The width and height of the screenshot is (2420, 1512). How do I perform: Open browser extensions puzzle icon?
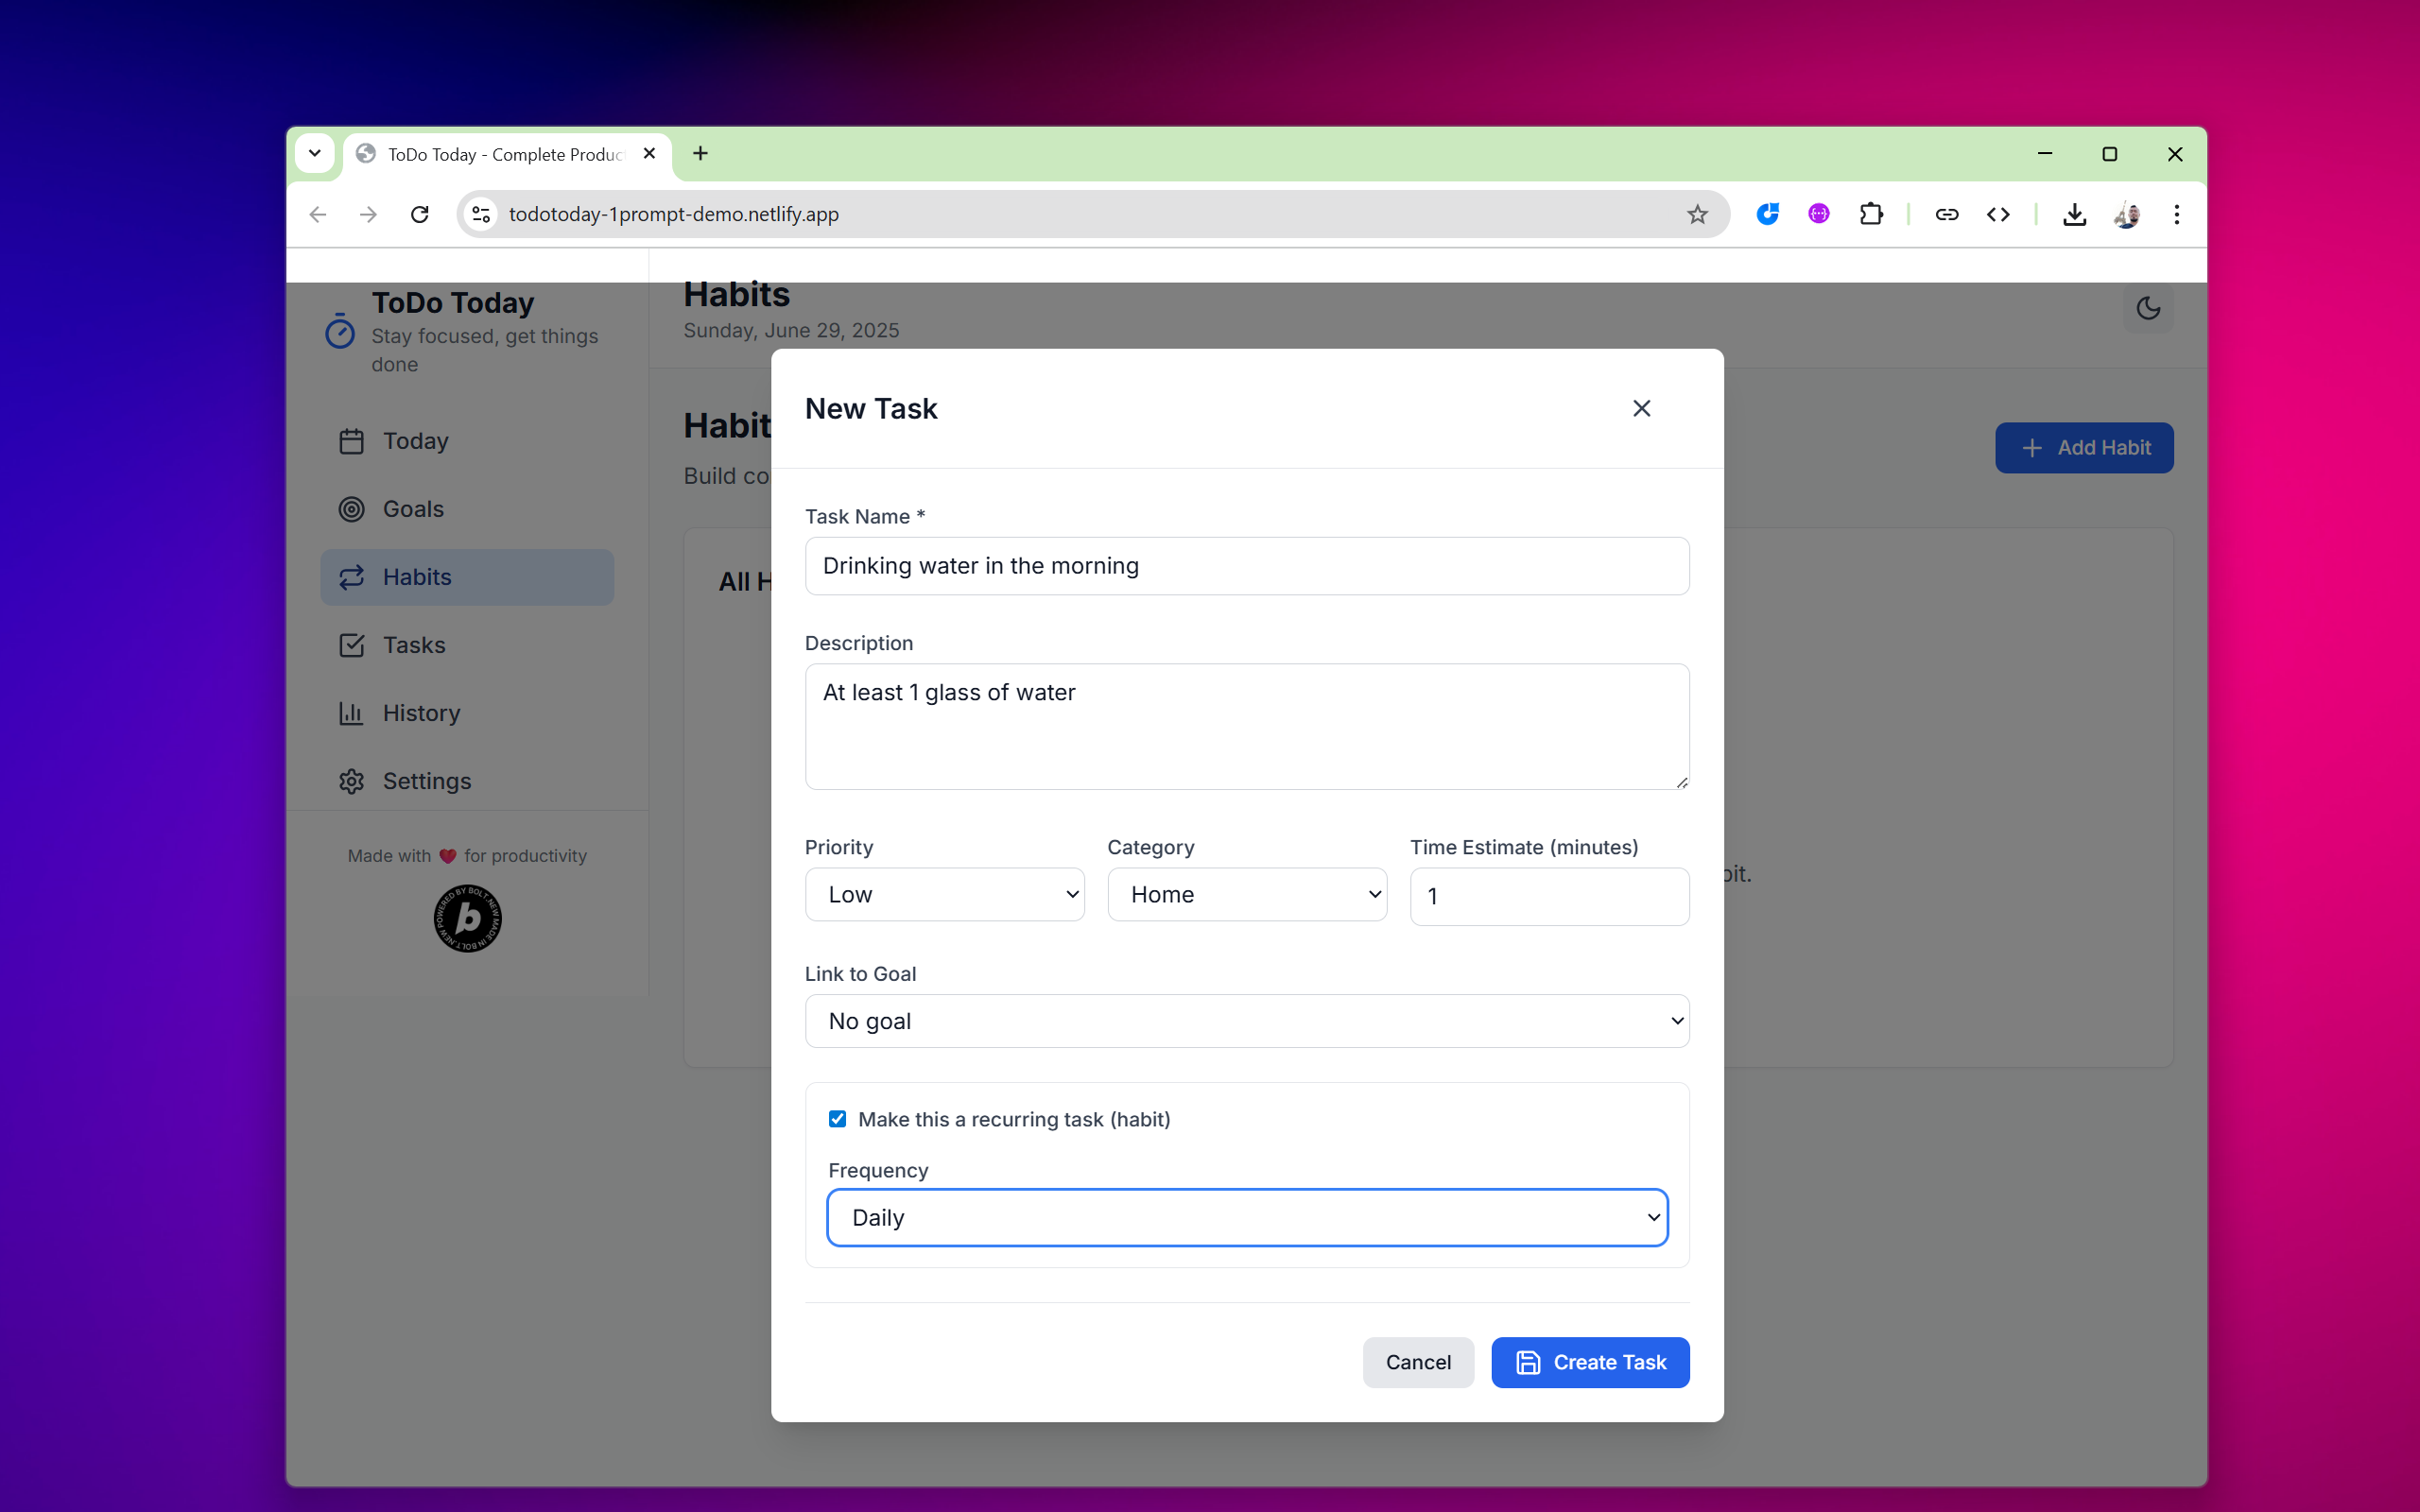point(1870,214)
